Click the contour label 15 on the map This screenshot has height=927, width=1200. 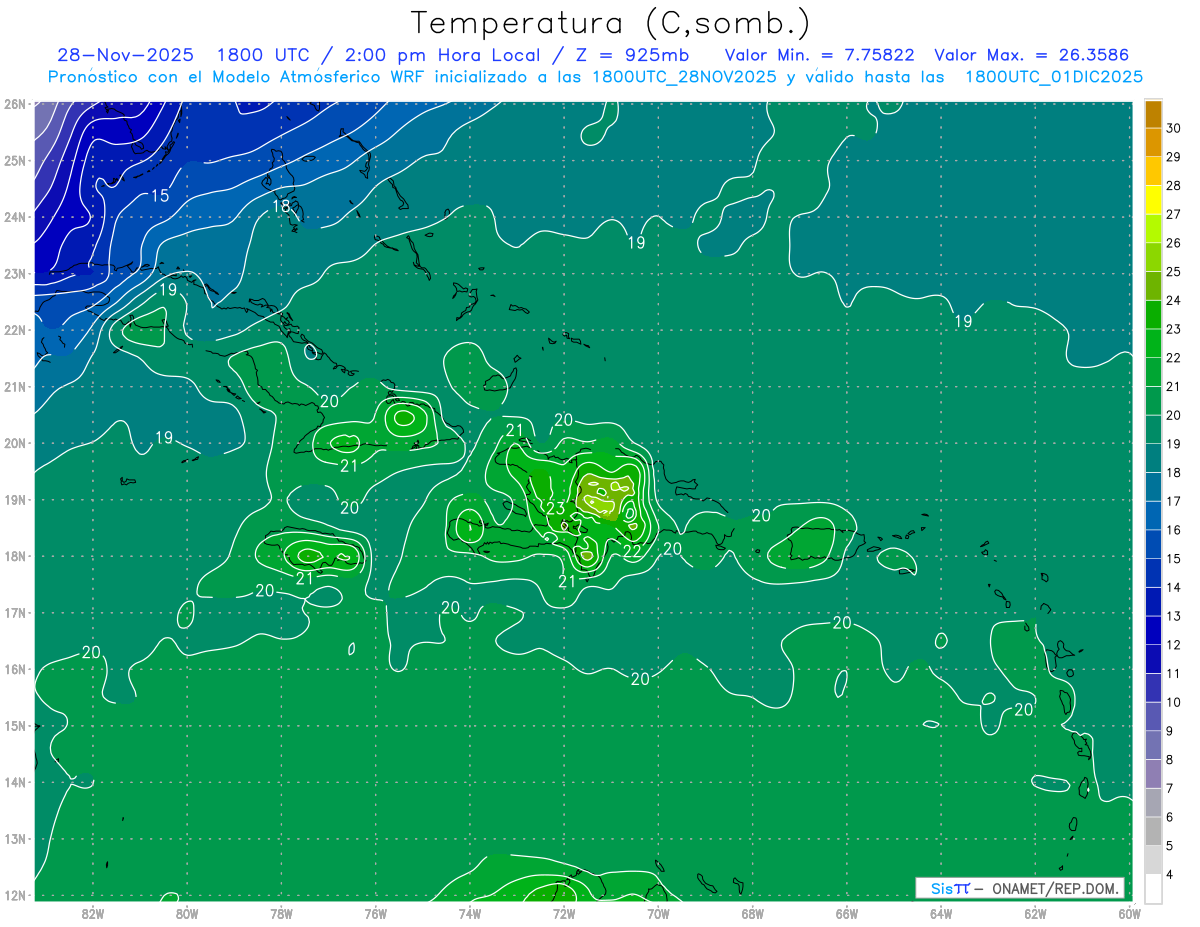click(x=160, y=196)
